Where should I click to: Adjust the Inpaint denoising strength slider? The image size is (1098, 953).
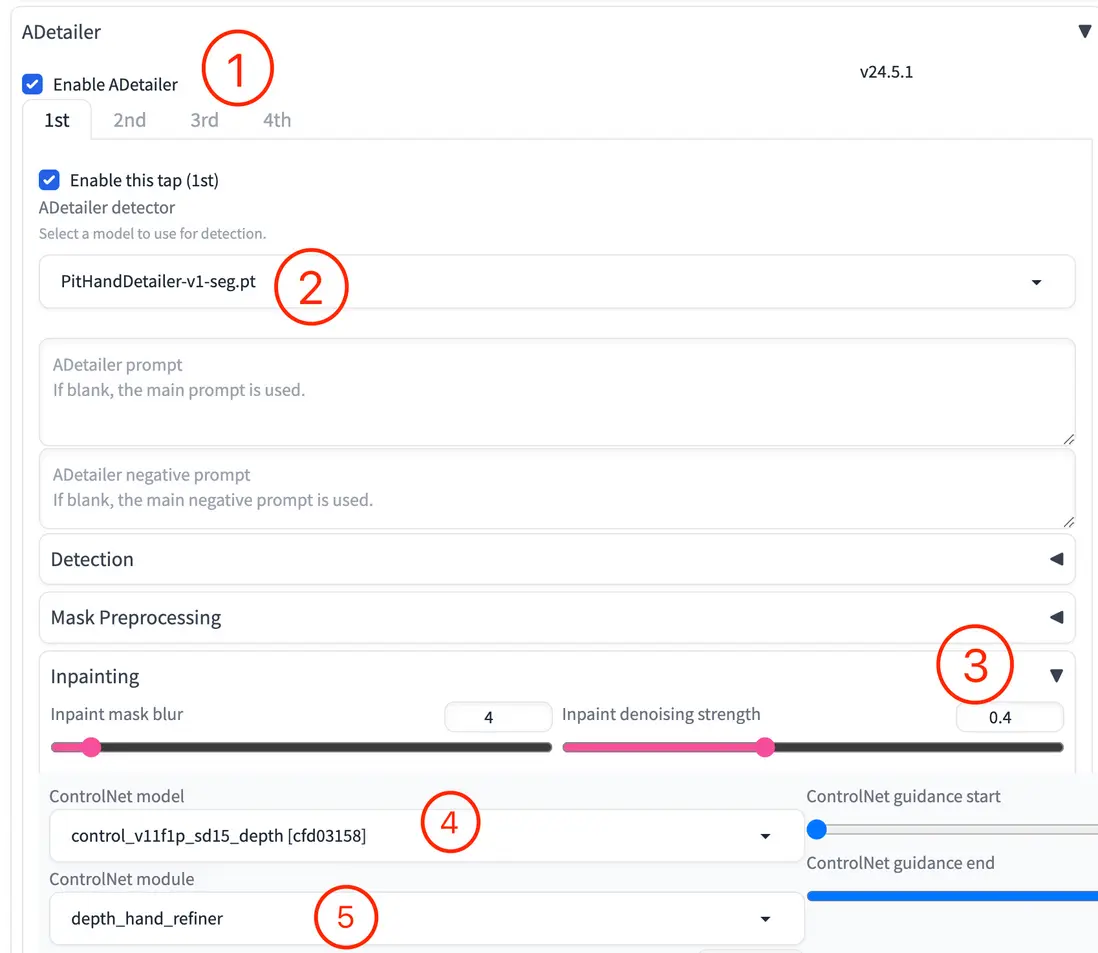point(765,747)
